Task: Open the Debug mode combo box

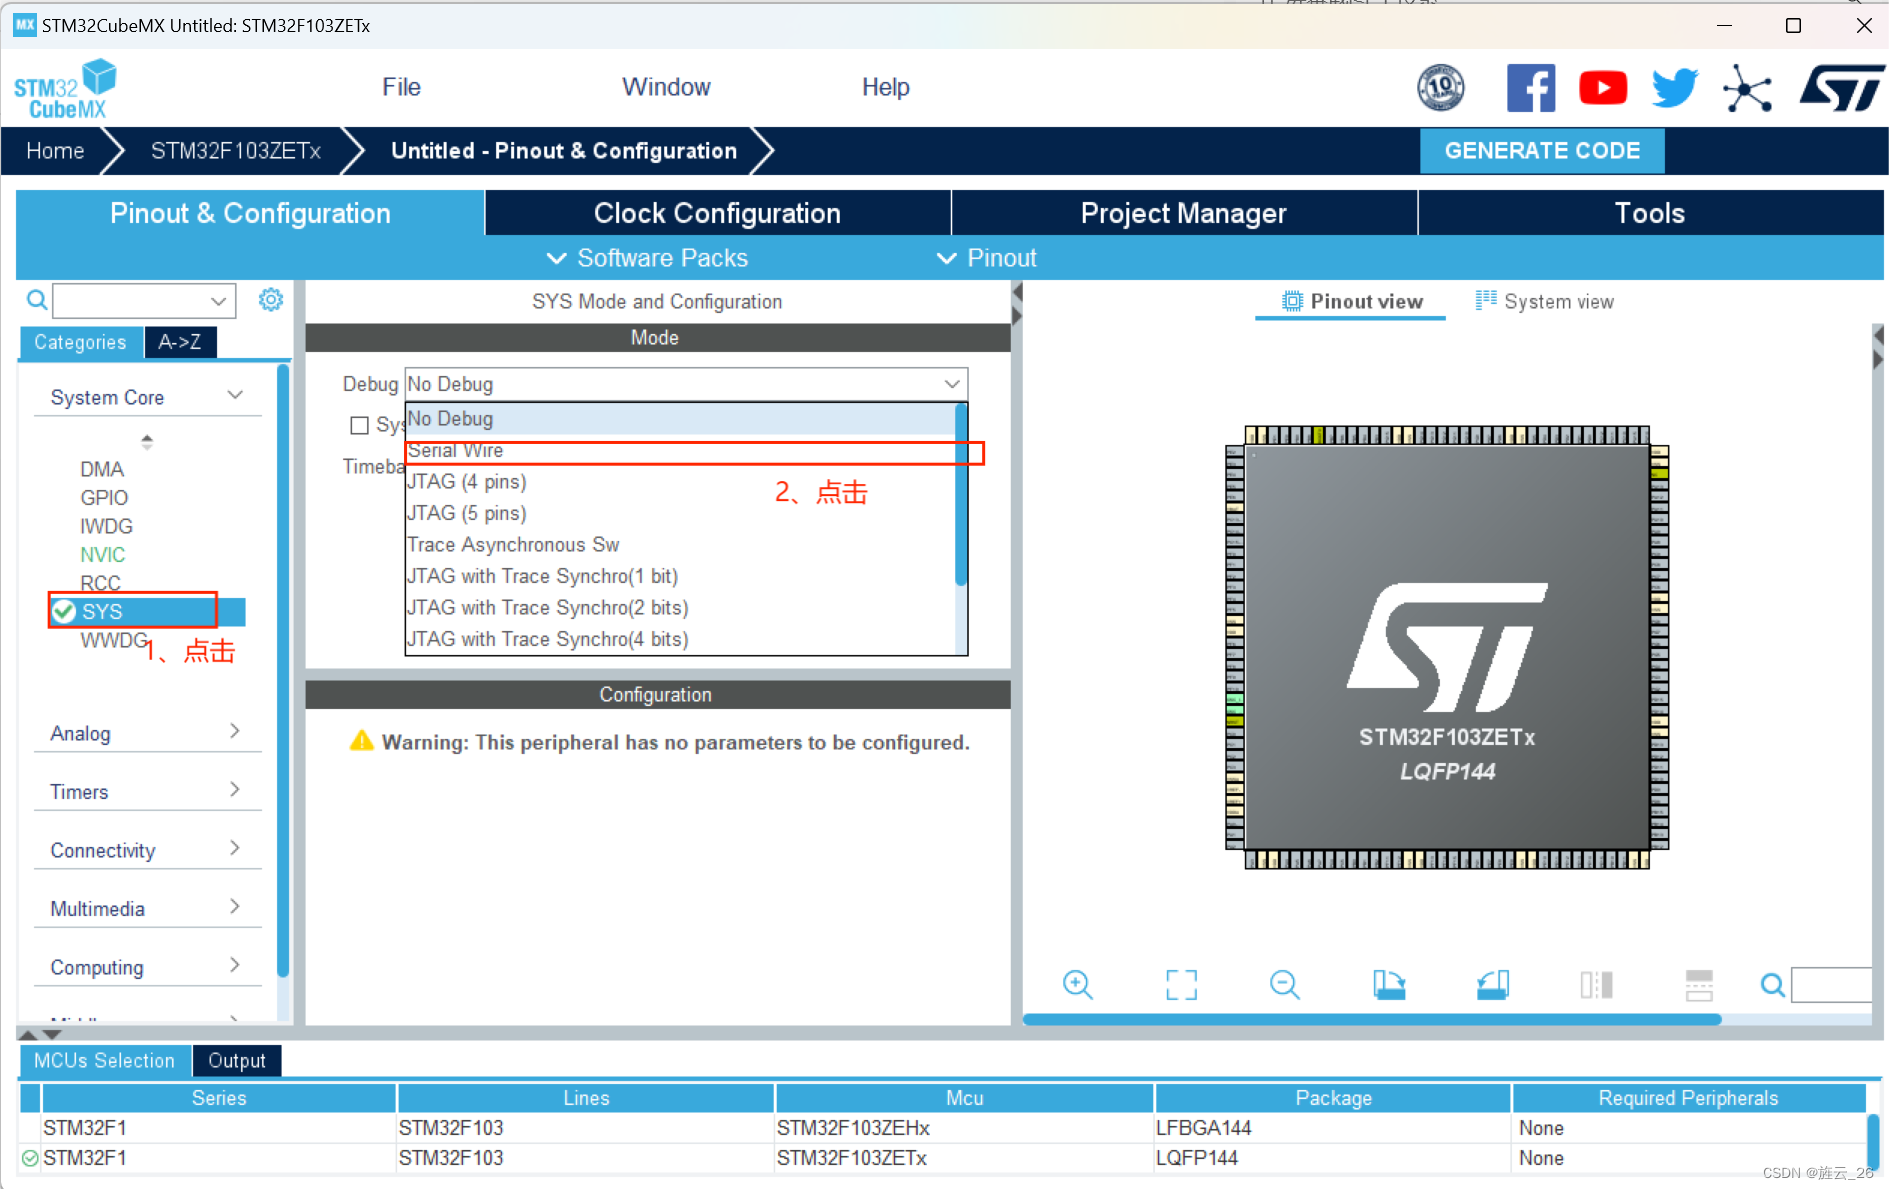Action: pos(686,384)
